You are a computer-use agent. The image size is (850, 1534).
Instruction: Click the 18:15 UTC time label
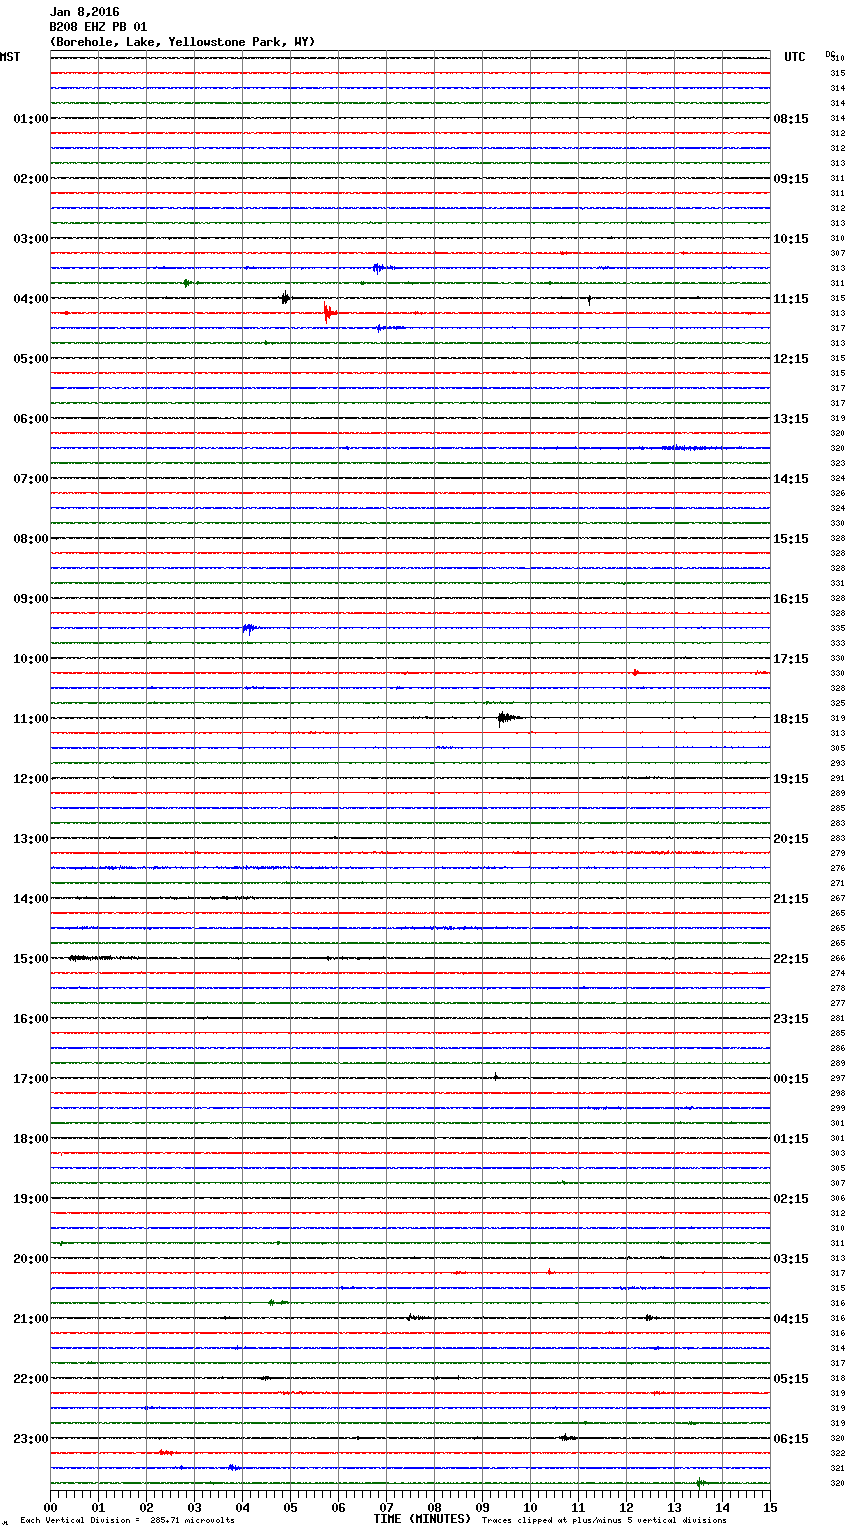(791, 719)
